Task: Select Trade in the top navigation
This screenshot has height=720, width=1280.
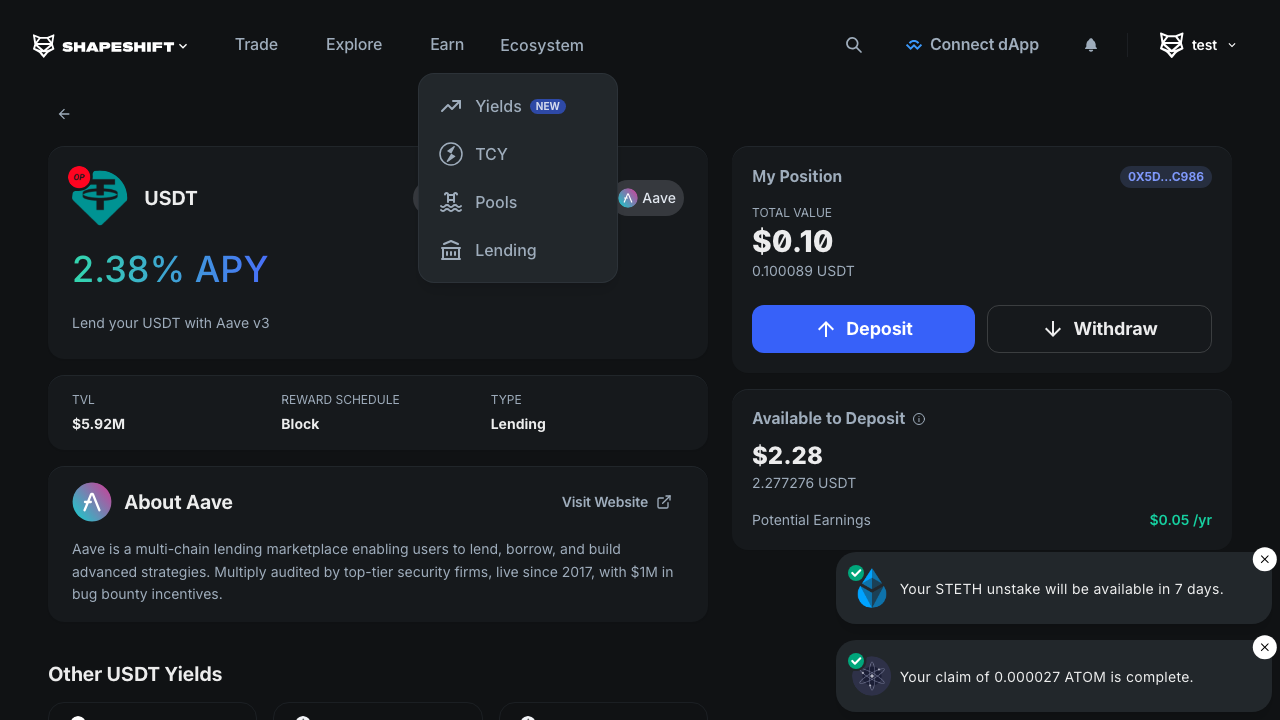Action: [x=256, y=45]
